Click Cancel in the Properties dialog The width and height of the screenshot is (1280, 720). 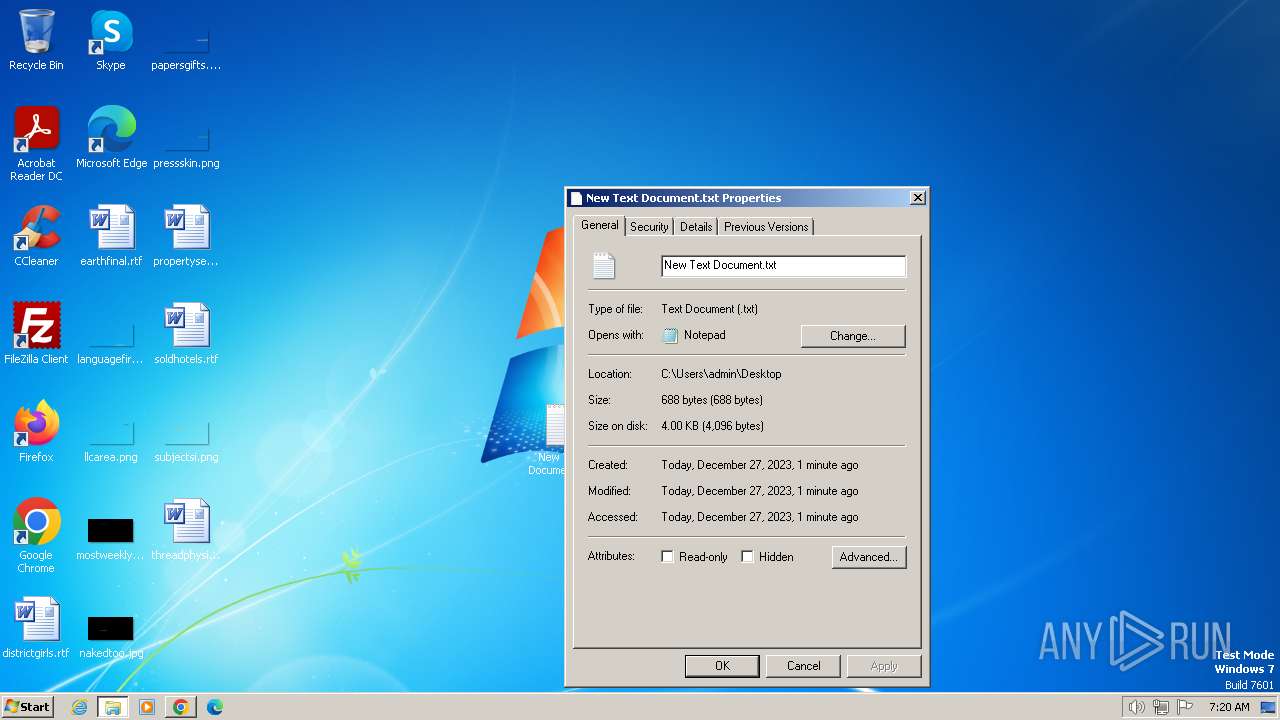[x=803, y=666]
